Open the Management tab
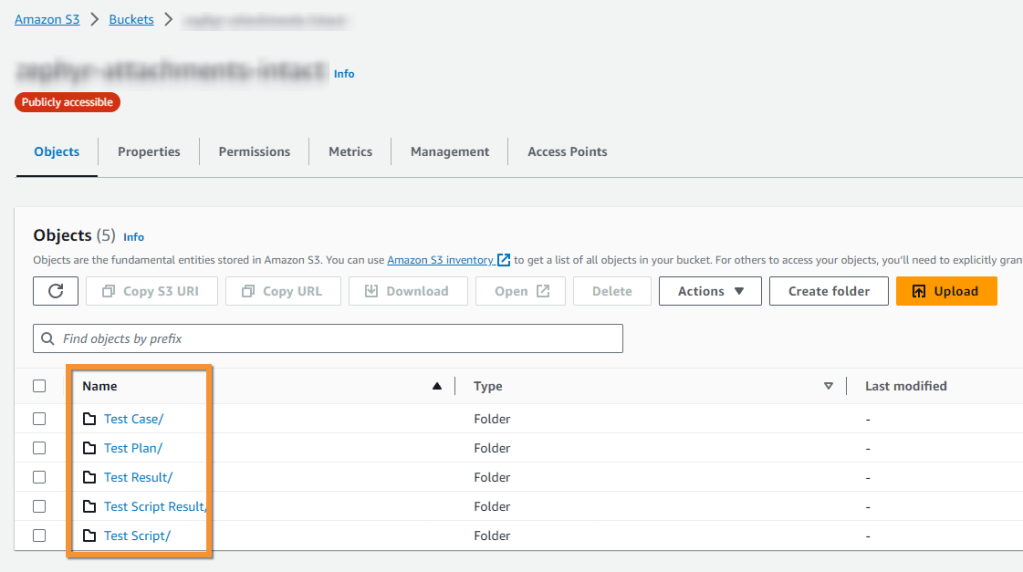1023x572 pixels. (x=449, y=152)
